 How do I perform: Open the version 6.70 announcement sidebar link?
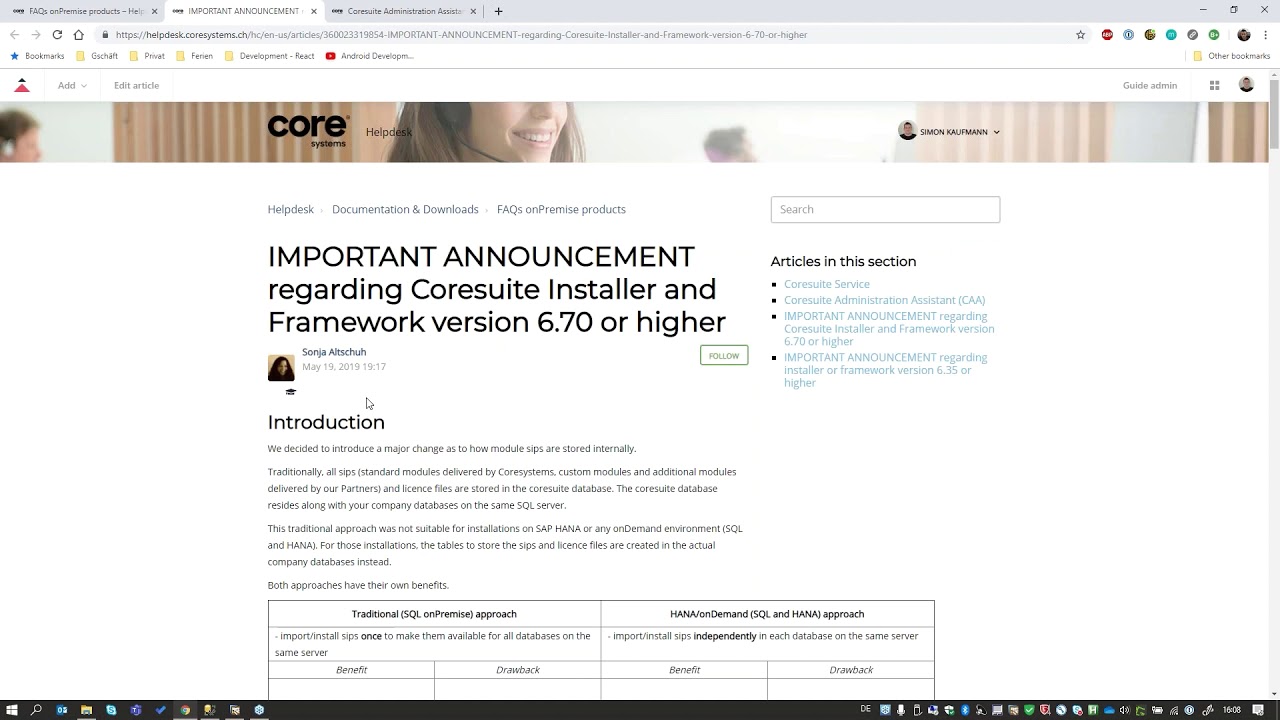(889, 328)
